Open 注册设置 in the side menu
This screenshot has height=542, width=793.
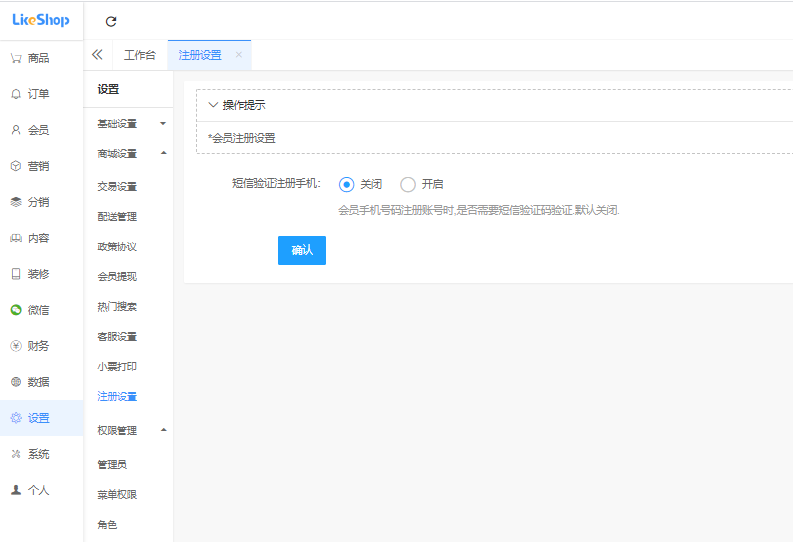click(x=117, y=396)
